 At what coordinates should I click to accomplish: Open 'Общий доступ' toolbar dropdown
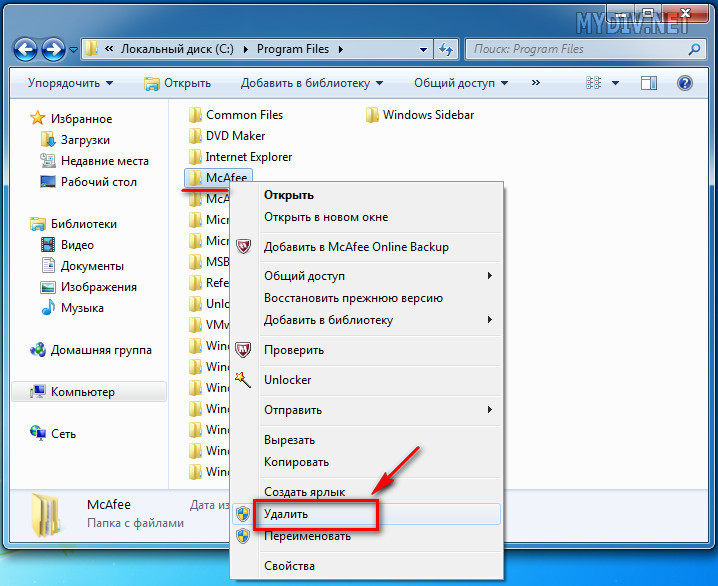click(461, 83)
